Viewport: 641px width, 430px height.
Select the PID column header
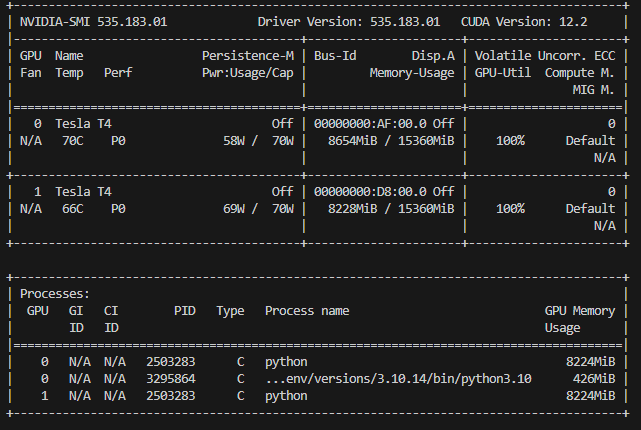tap(185, 311)
